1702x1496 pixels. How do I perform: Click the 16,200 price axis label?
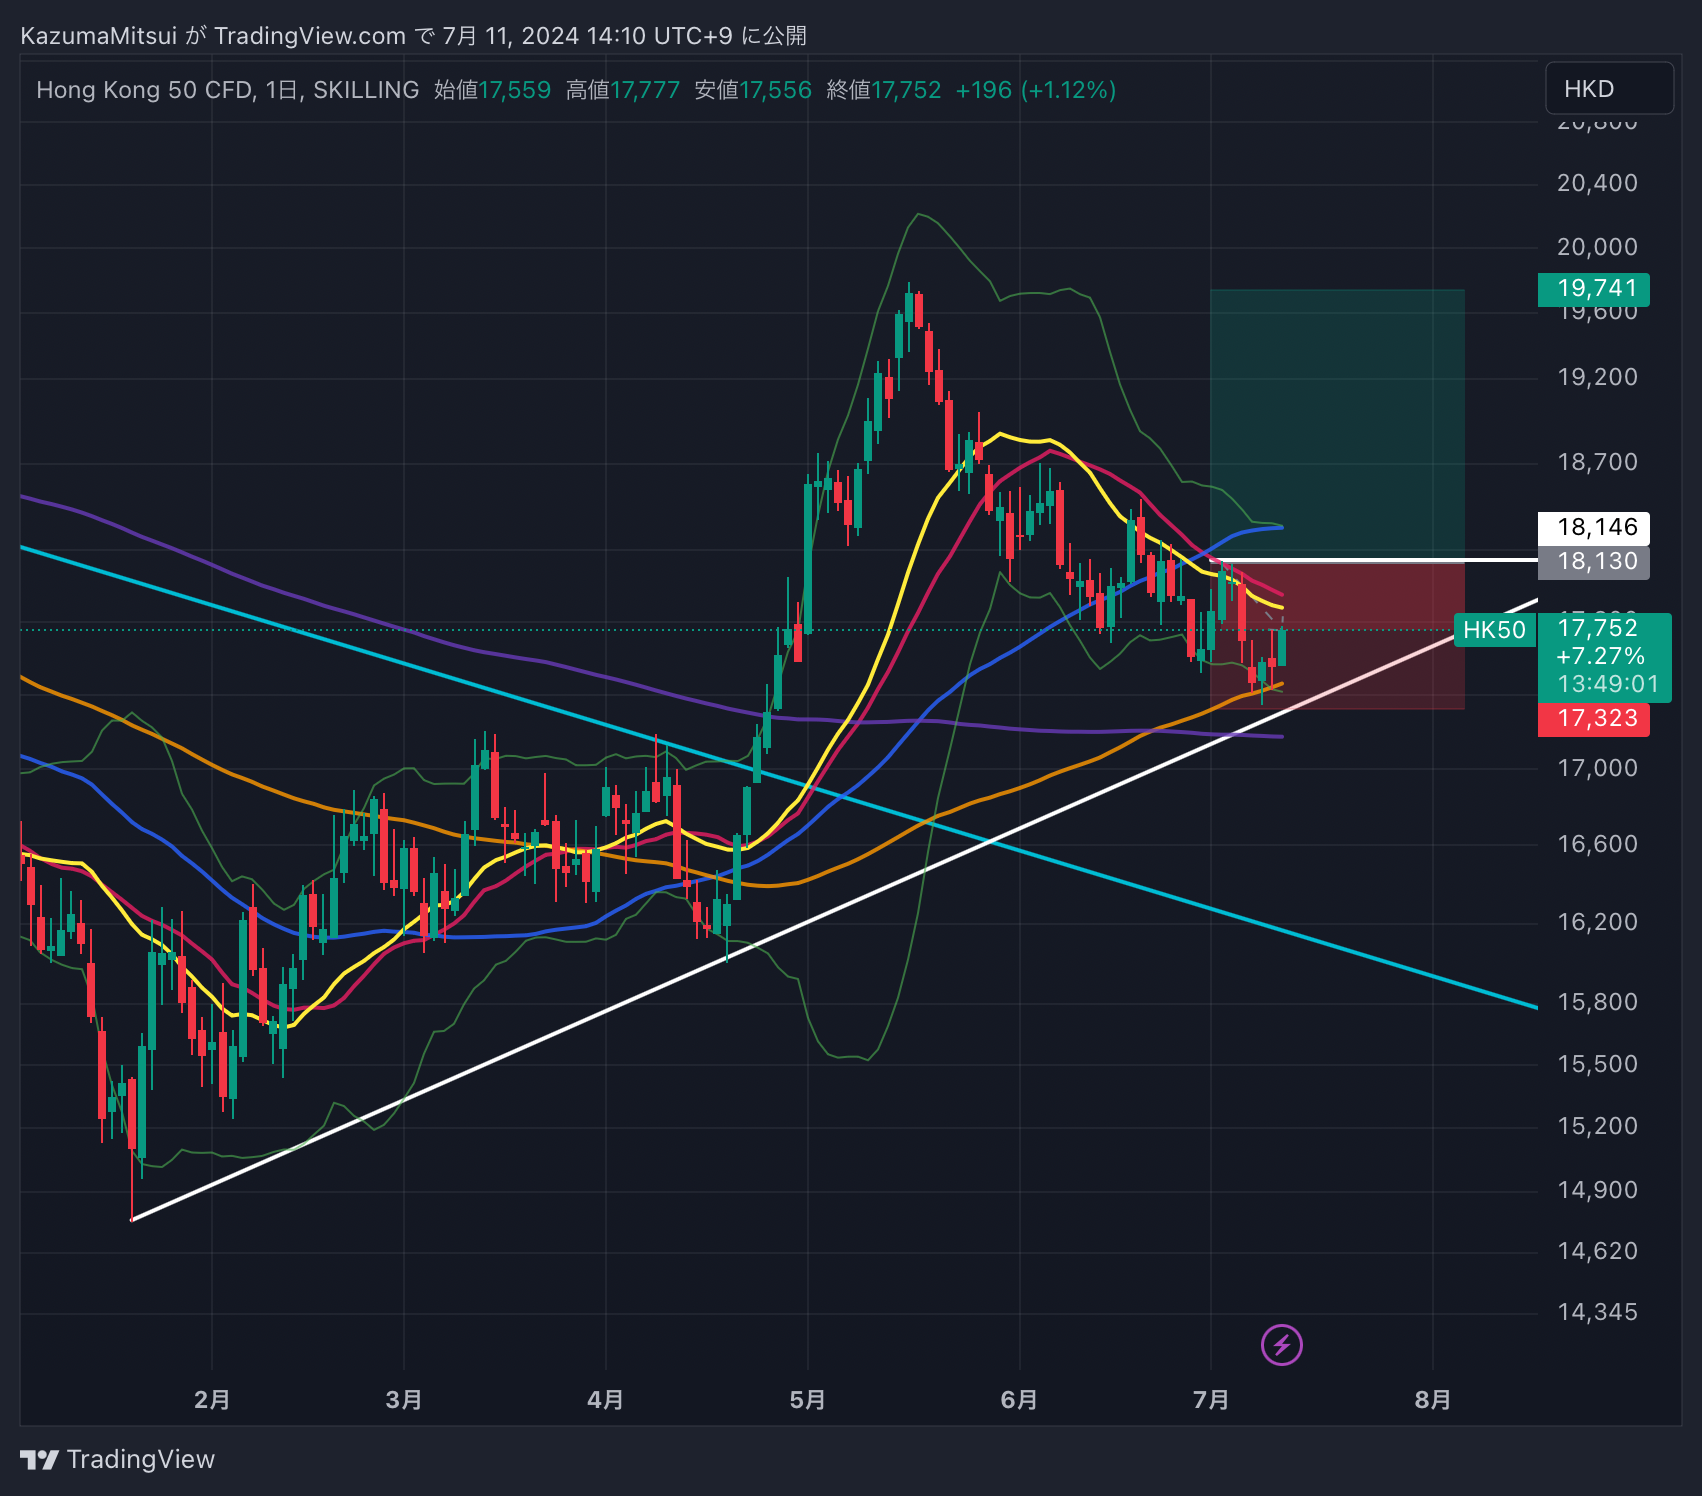1597,922
